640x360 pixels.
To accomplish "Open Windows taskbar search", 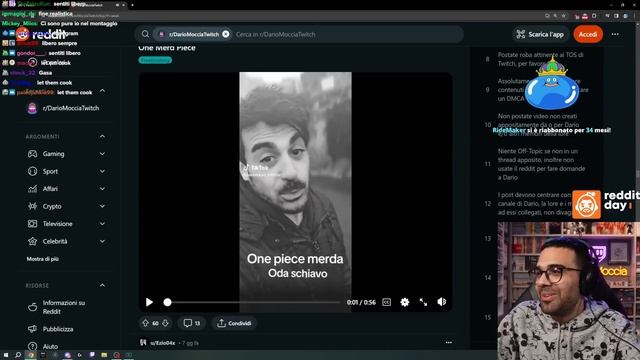I will 18,355.
